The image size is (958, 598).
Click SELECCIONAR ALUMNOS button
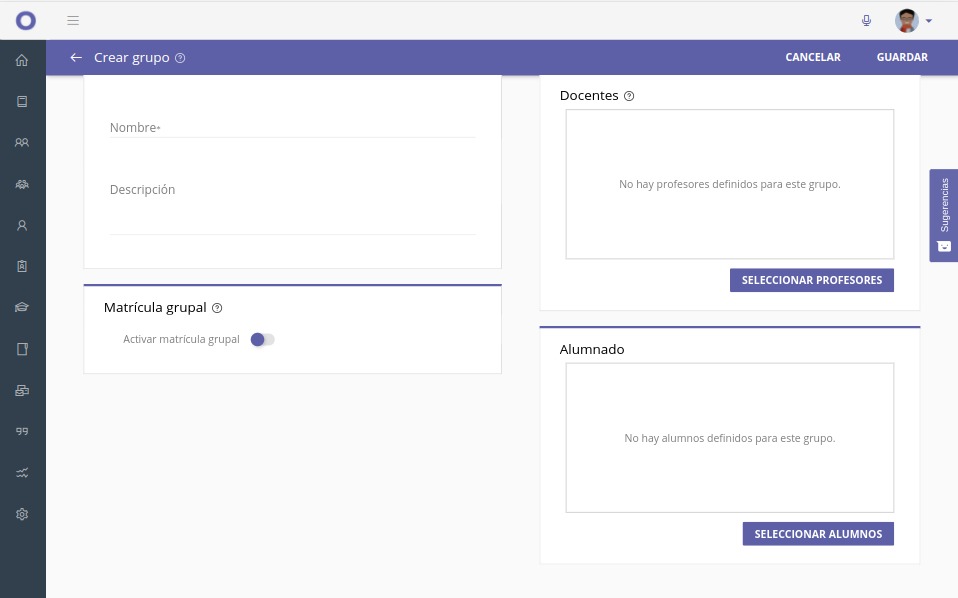click(x=817, y=534)
